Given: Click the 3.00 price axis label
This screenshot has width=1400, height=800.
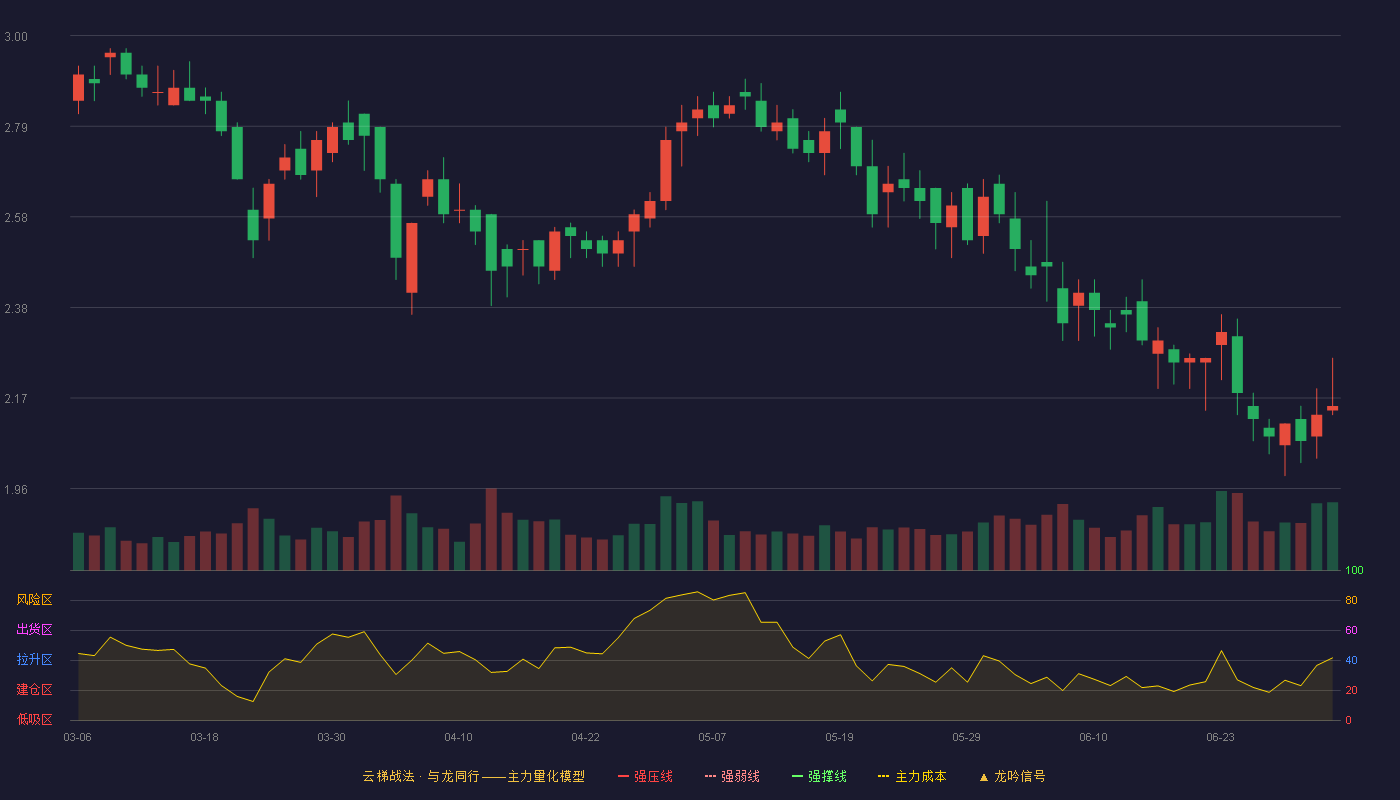Looking at the screenshot, I should click(x=16, y=37).
